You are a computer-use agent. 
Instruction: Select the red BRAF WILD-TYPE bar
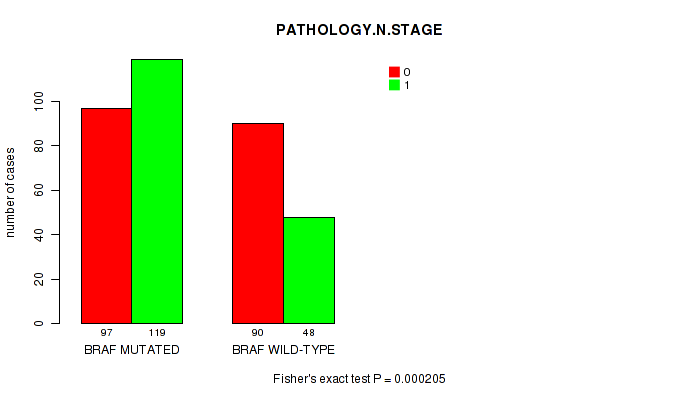pyautogui.click(x=258, y=223)
